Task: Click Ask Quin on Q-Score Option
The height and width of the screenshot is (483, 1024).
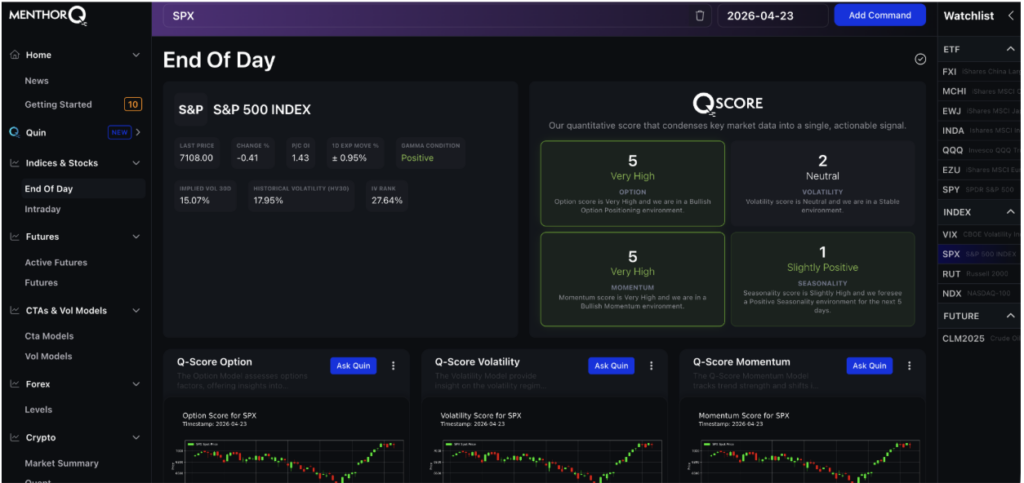Action: pos(353,366)
